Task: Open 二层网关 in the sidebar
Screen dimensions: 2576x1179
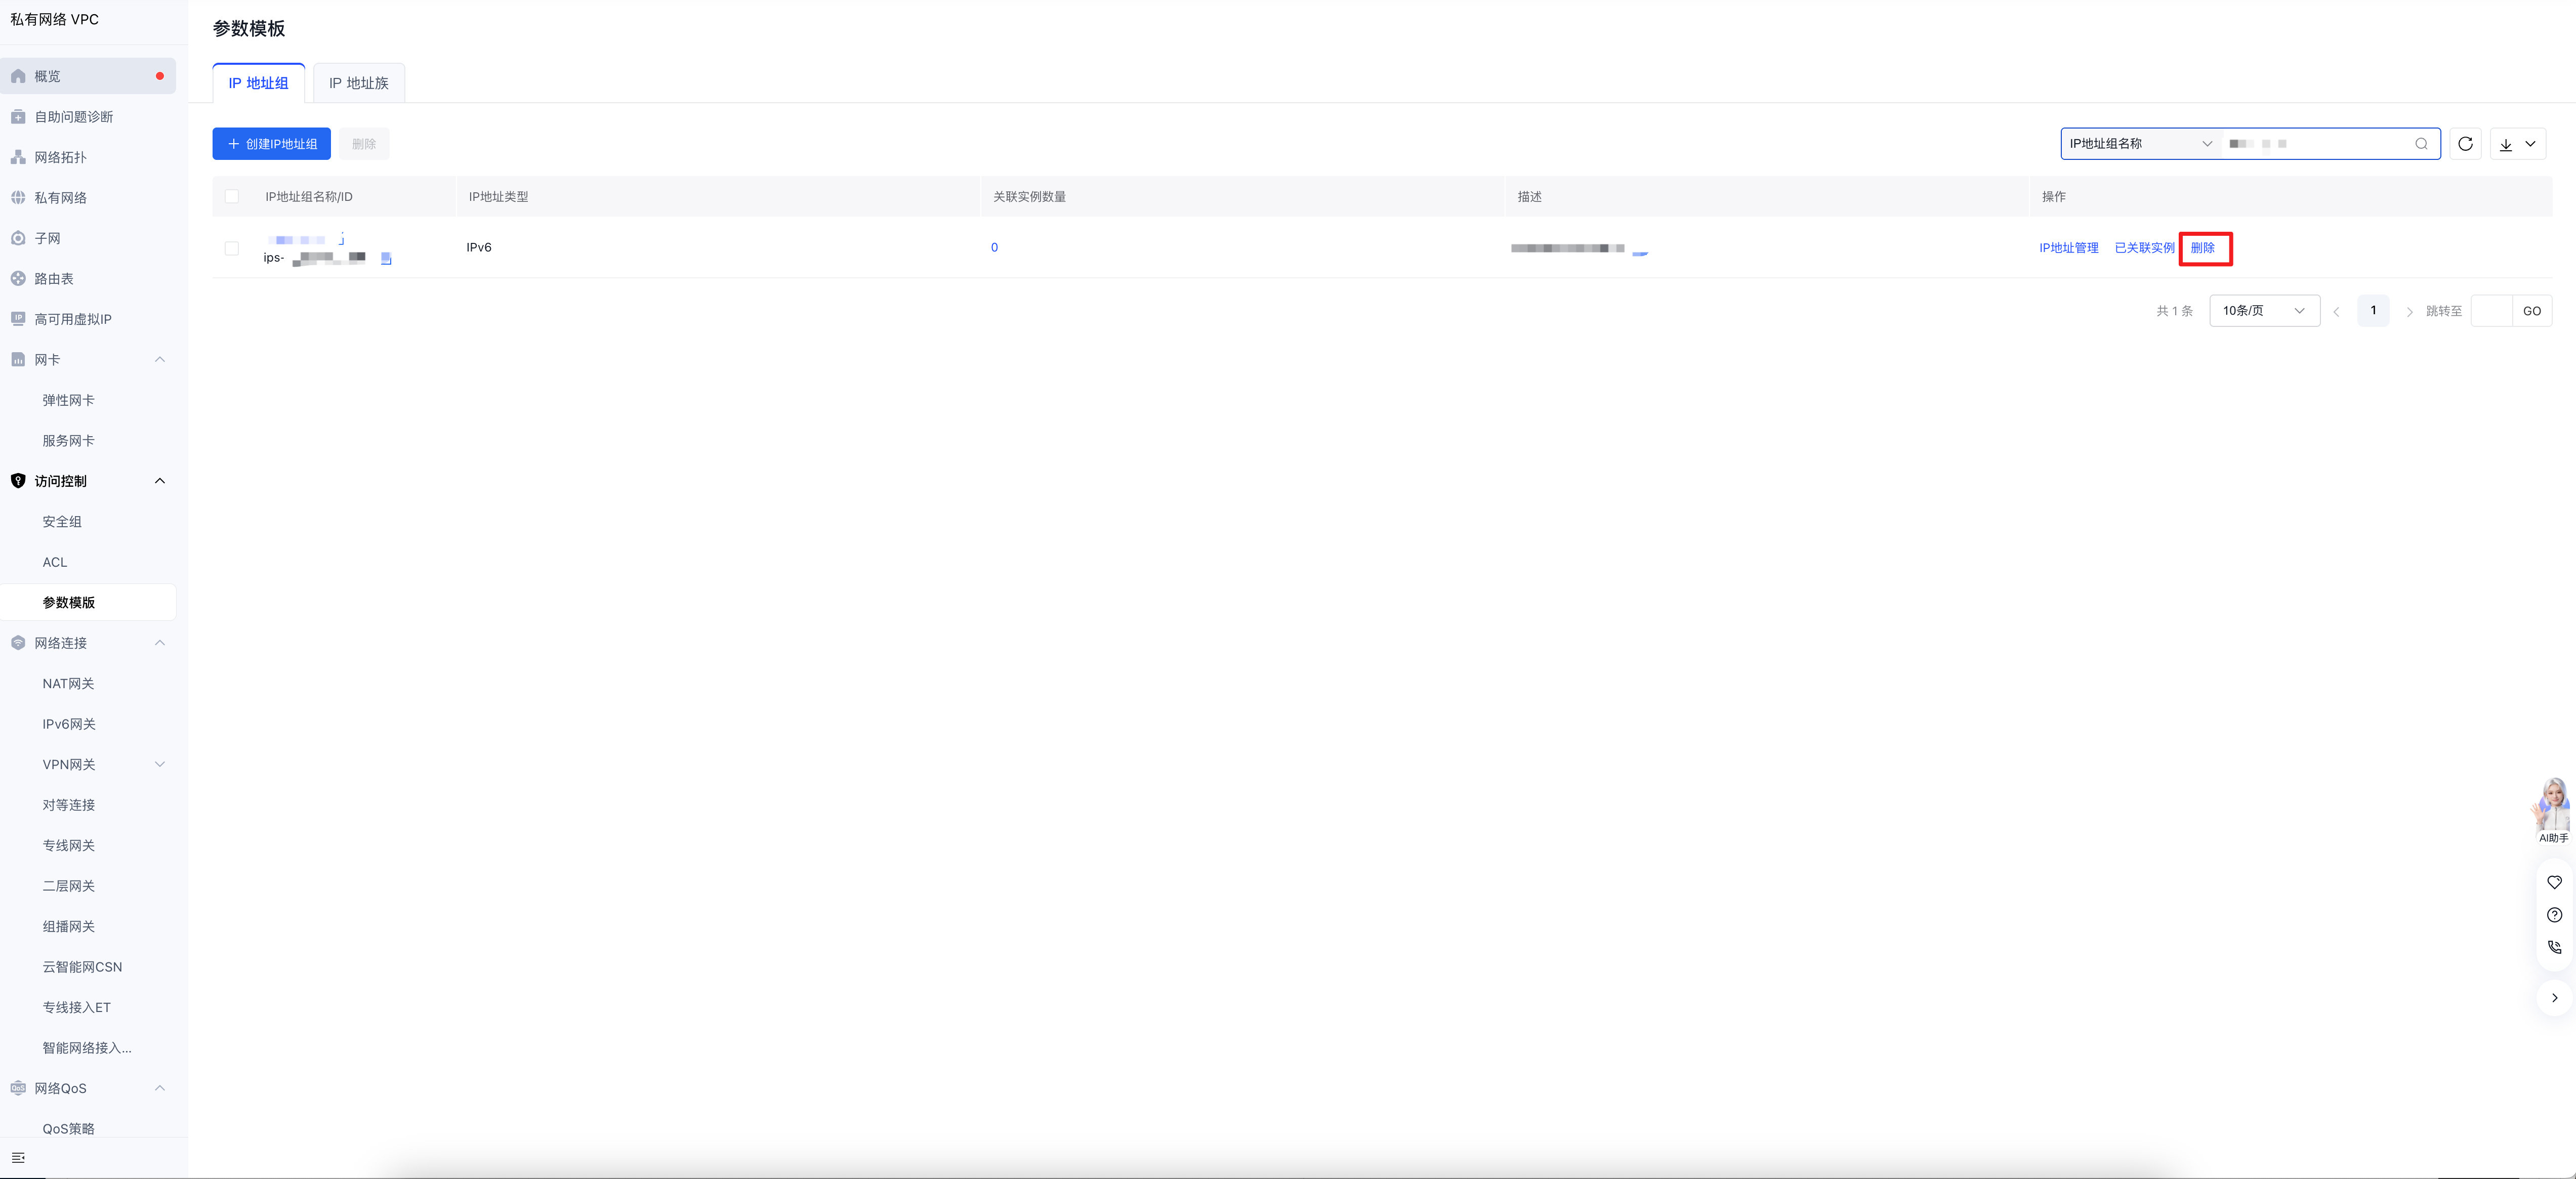Action: (69, 886)
